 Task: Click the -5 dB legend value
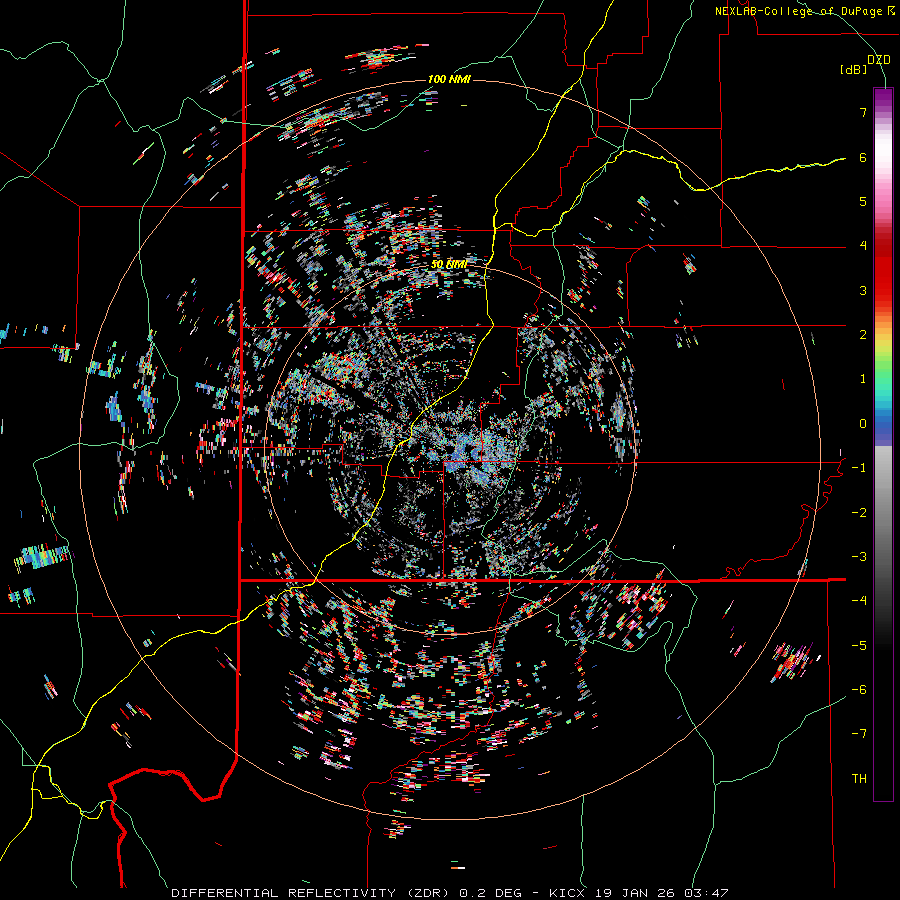point(859,645)
